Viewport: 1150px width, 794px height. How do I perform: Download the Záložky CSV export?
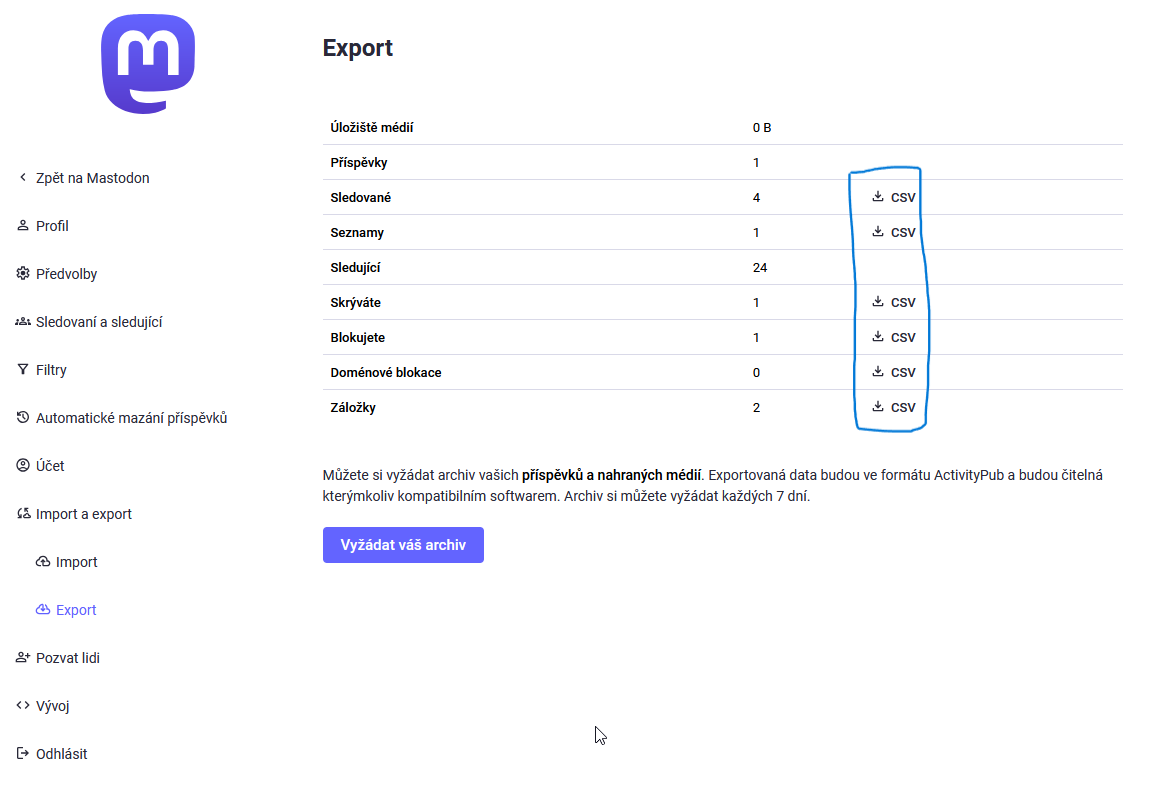pyautogui.click(x=893, y=407)
